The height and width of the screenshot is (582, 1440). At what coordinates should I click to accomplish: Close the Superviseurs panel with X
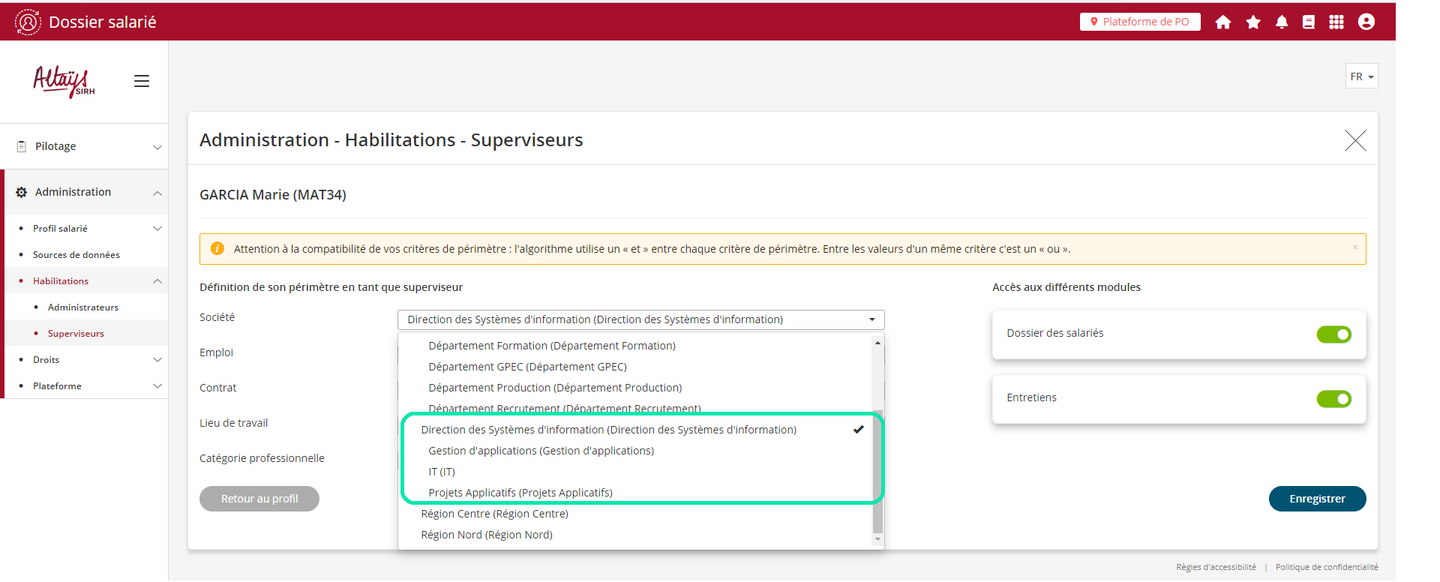point(1355,141)
